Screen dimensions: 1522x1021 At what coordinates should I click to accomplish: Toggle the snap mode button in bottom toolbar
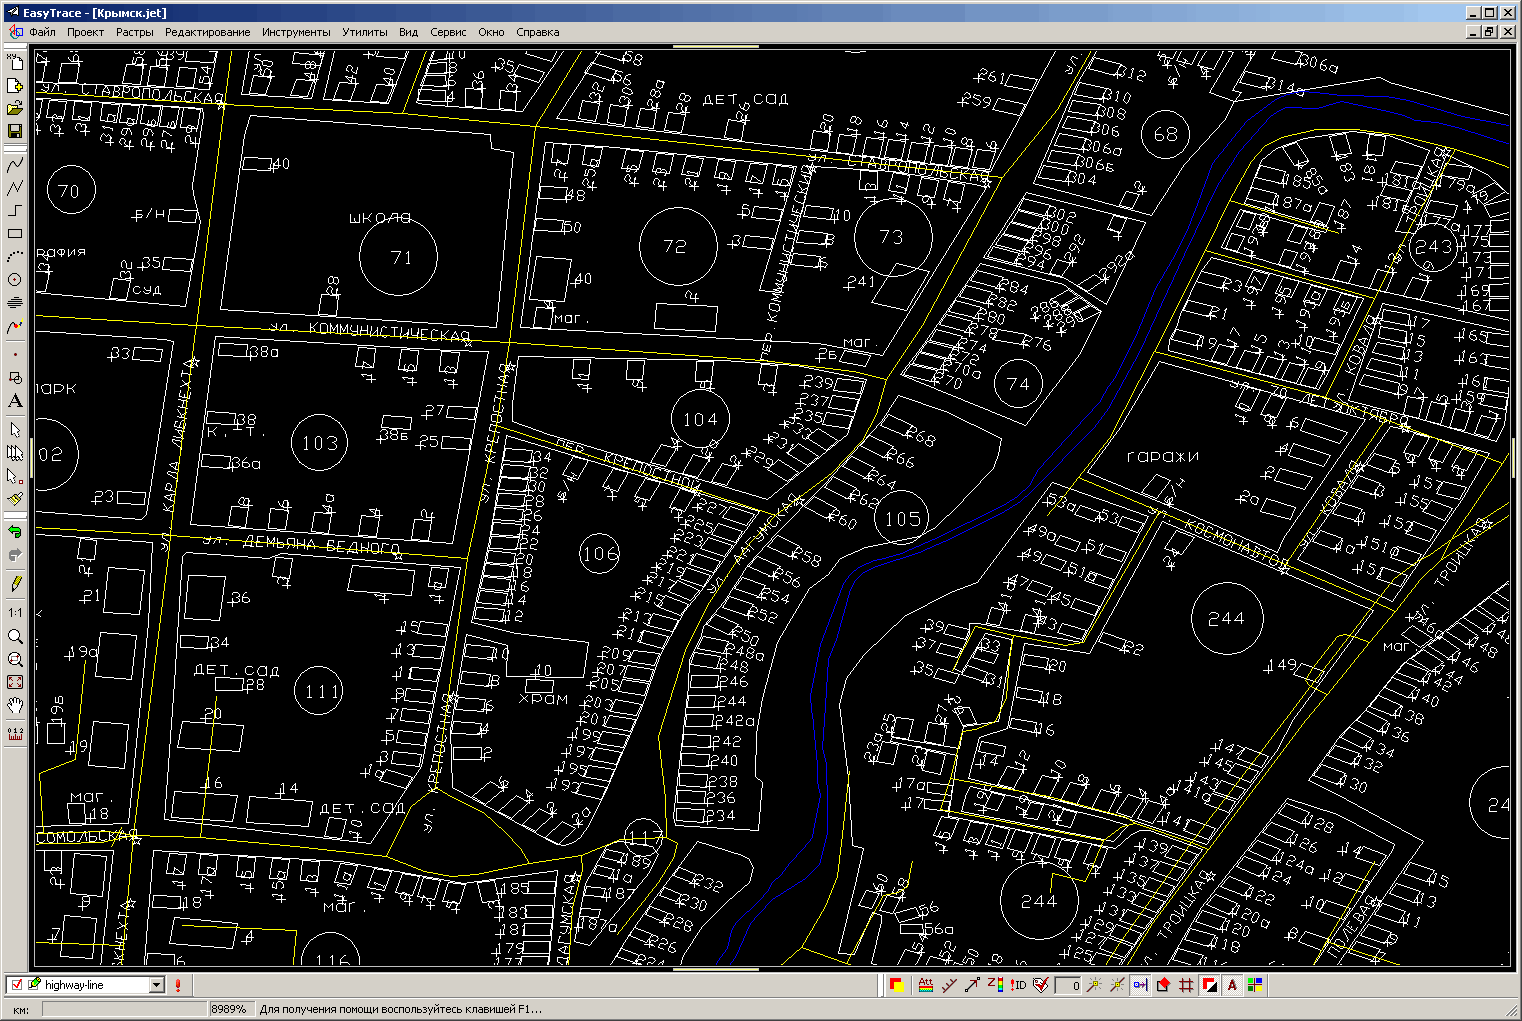pos(1140,985)
